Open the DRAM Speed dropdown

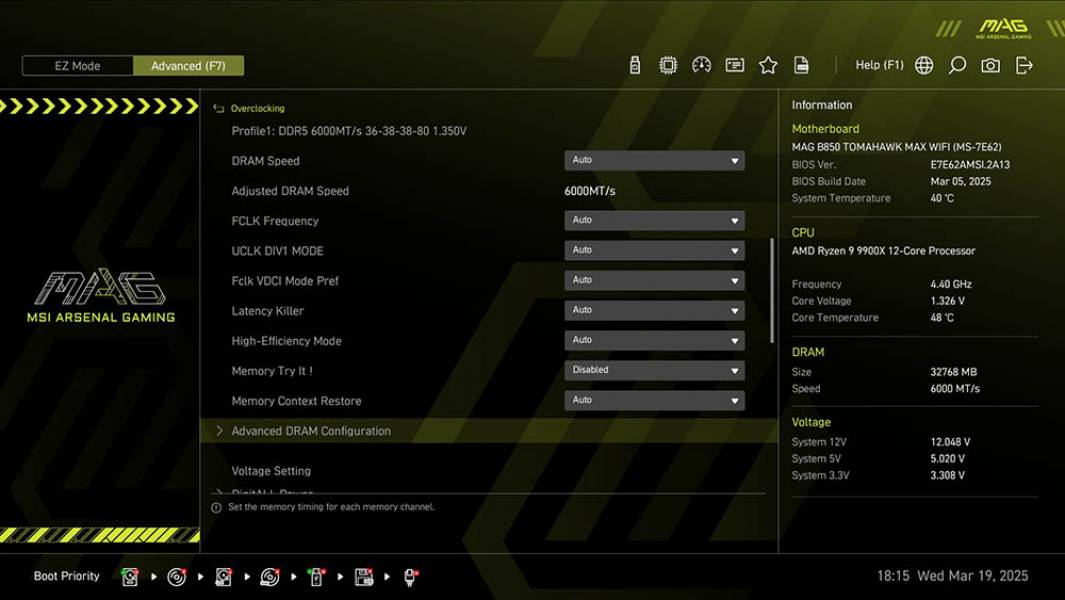point(654,160)
